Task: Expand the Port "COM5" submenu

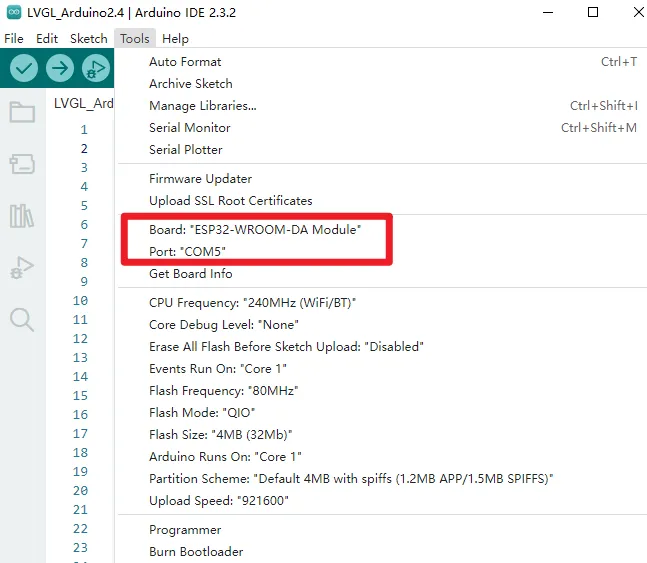Action: [x=188, y=251]
